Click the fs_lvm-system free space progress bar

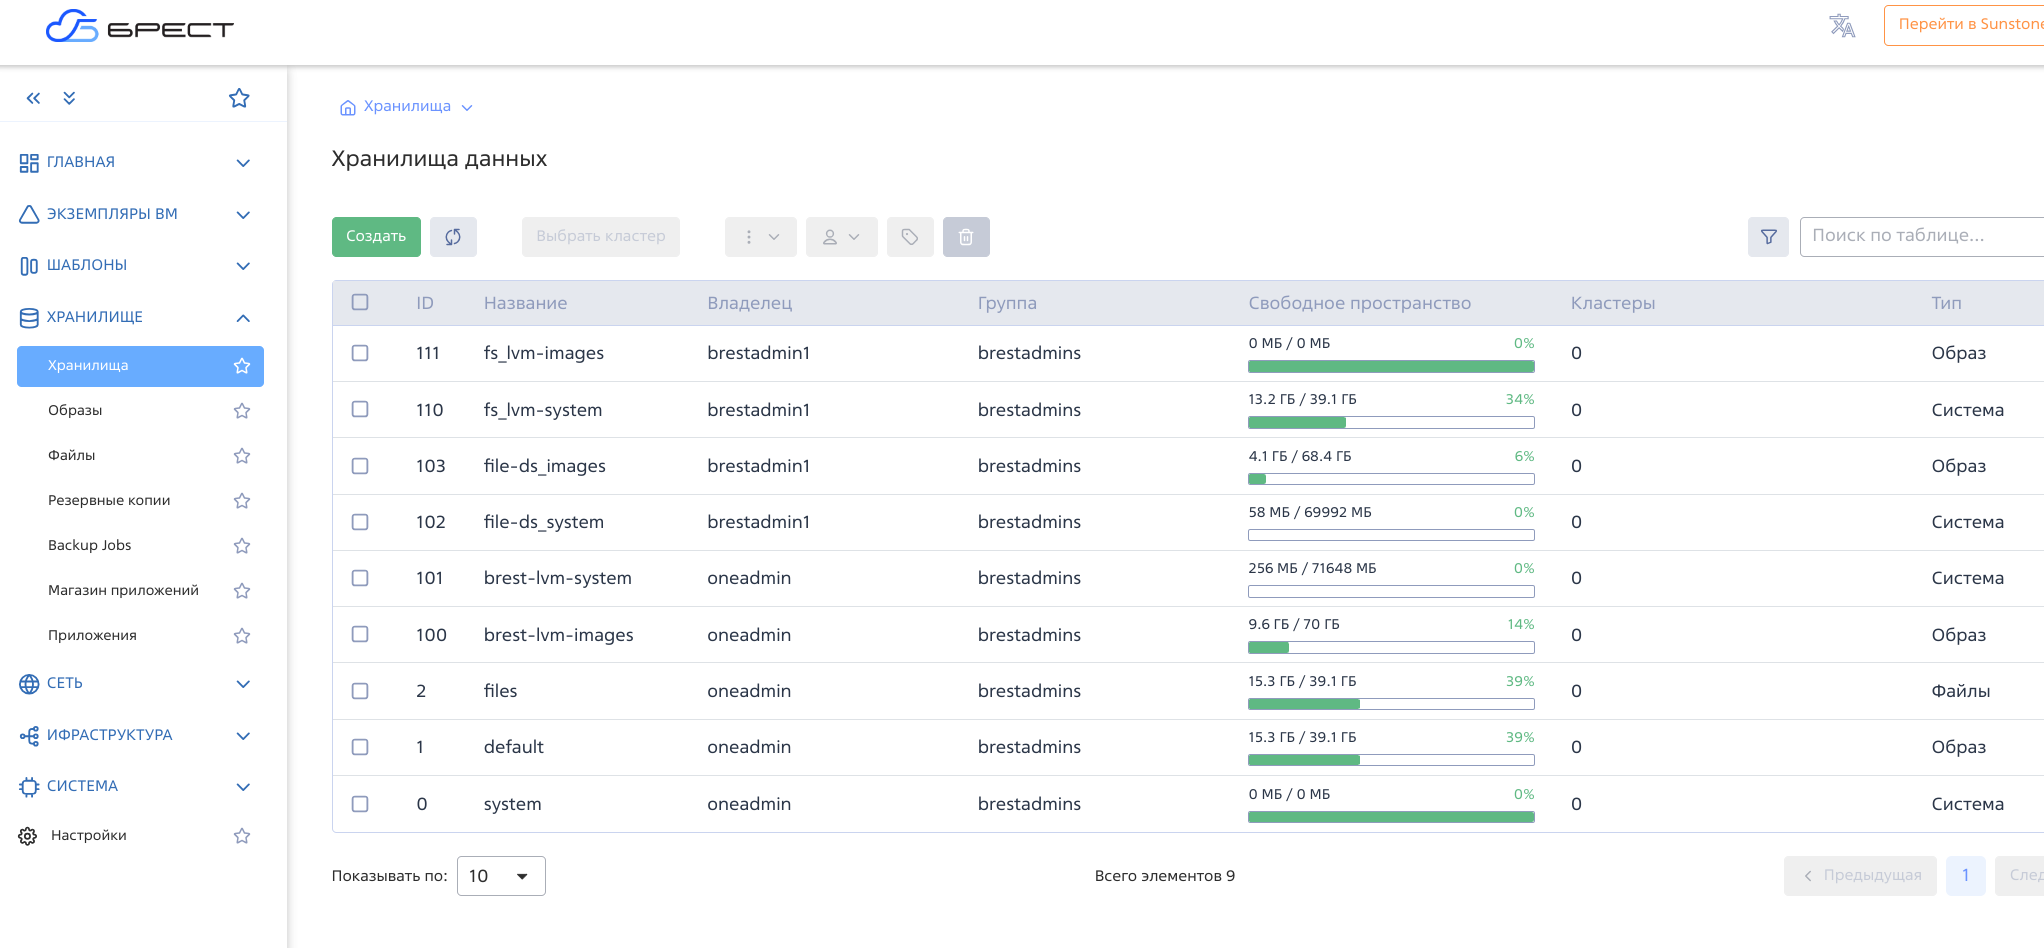(1390, 422)
